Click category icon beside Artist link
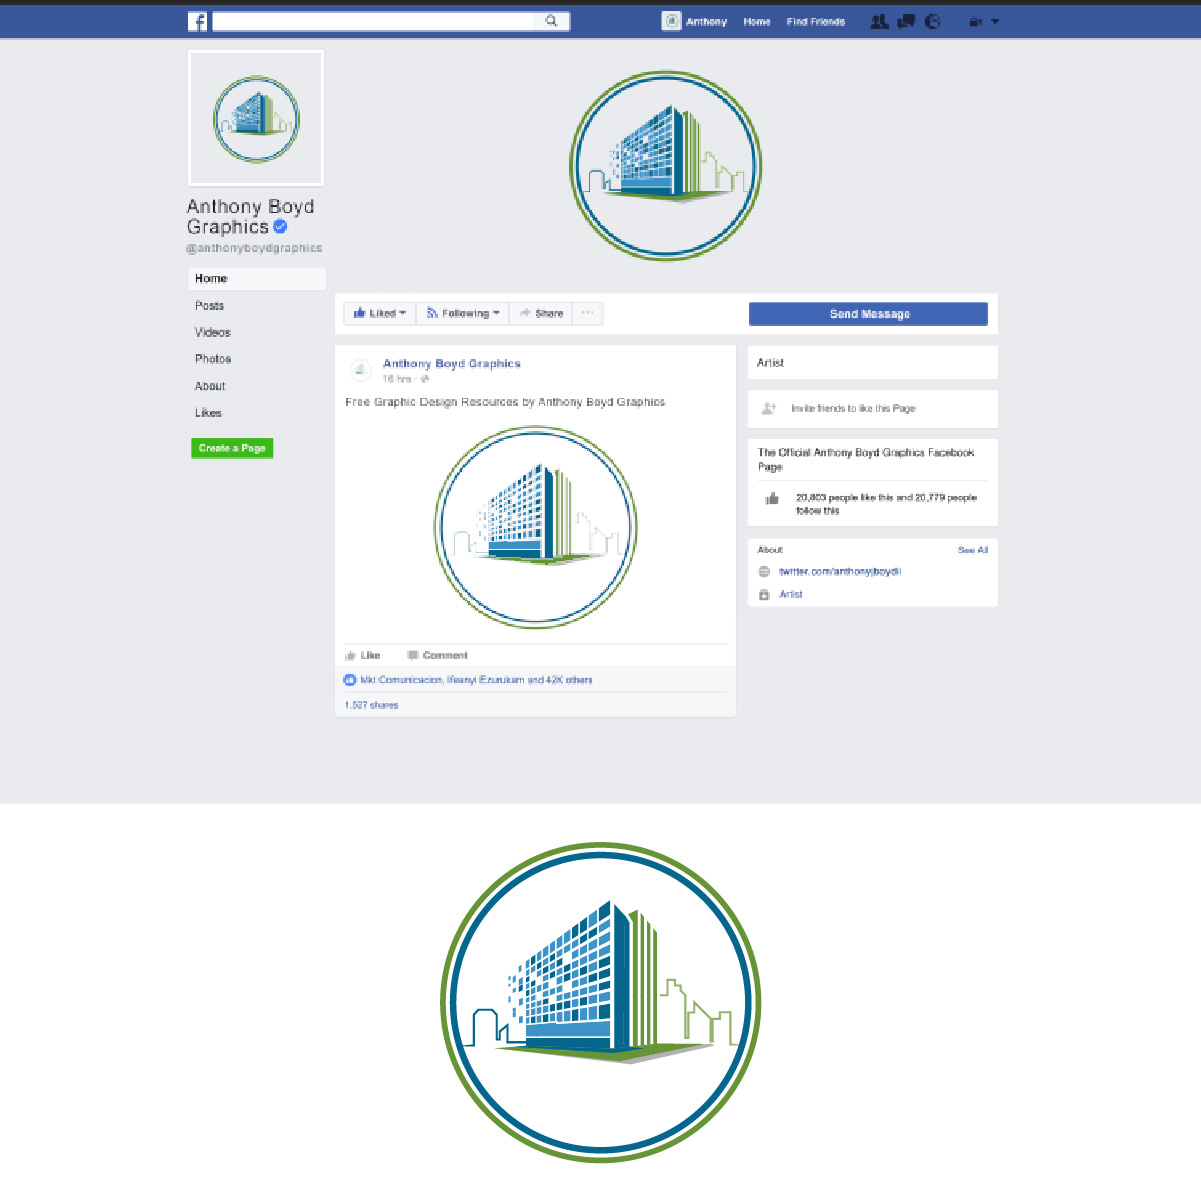This screenshot has width=1201, height=1201. pyautogui.click(x=764, y=594)
